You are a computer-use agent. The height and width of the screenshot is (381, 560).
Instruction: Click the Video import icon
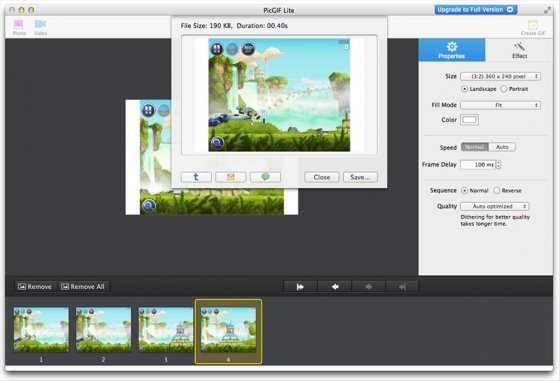coord(40,27)
